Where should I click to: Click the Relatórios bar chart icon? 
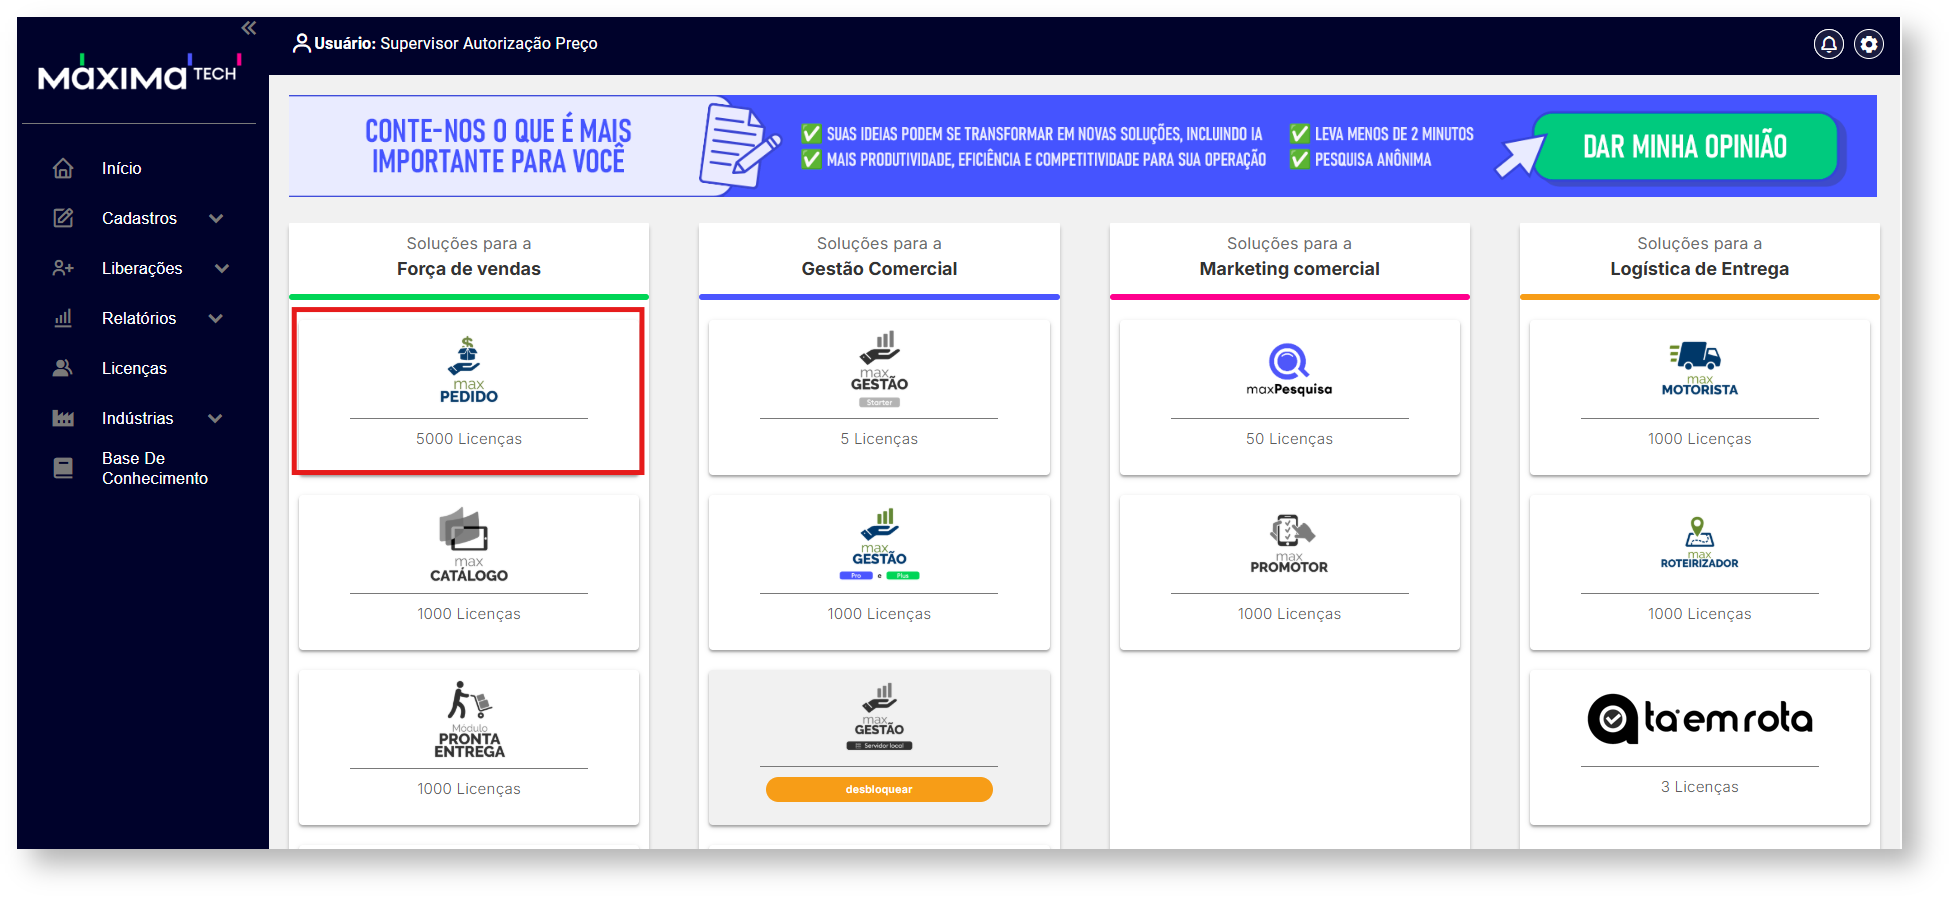pos(63,318)
